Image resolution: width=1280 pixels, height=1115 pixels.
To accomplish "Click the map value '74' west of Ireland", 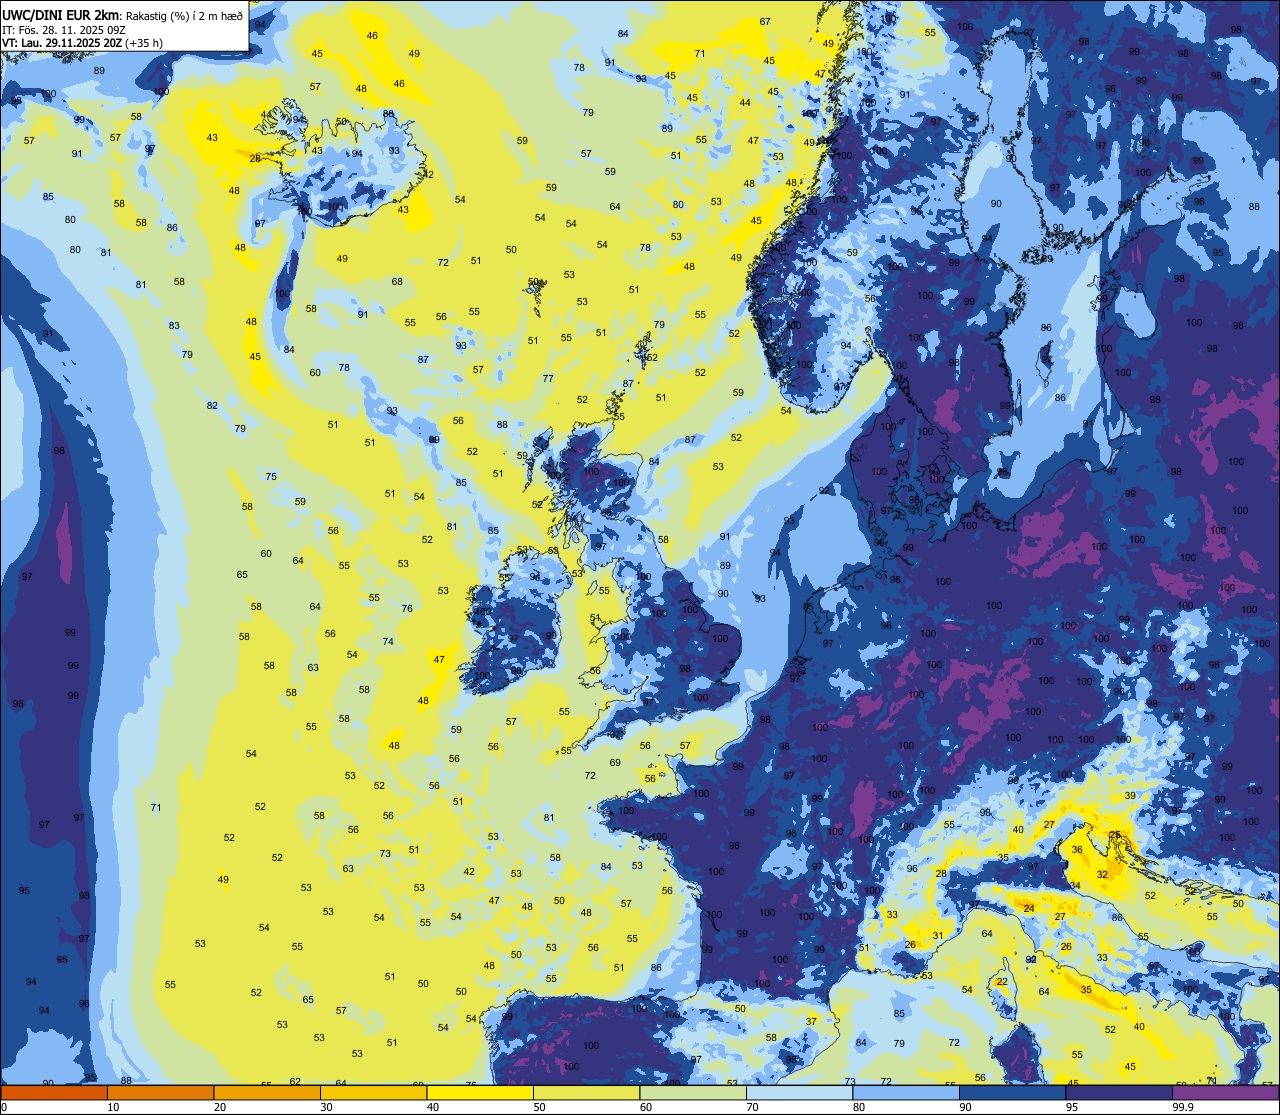I will pyautogui.click(x=388, y=642).
